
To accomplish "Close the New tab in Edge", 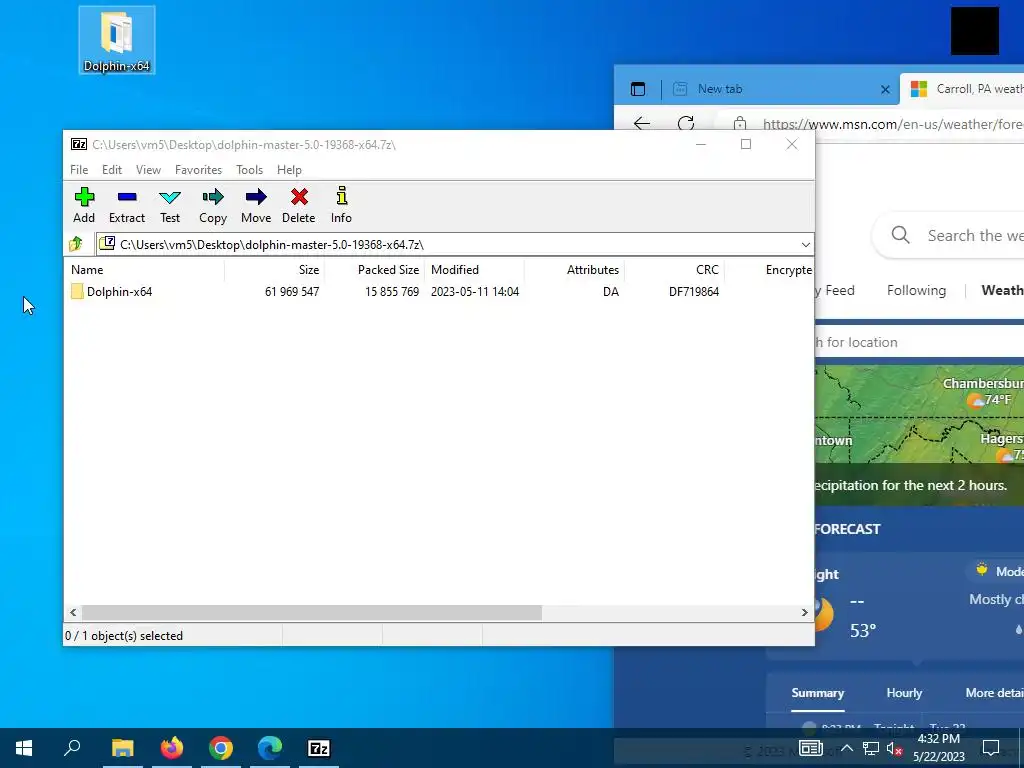I will tap(886, 89).
